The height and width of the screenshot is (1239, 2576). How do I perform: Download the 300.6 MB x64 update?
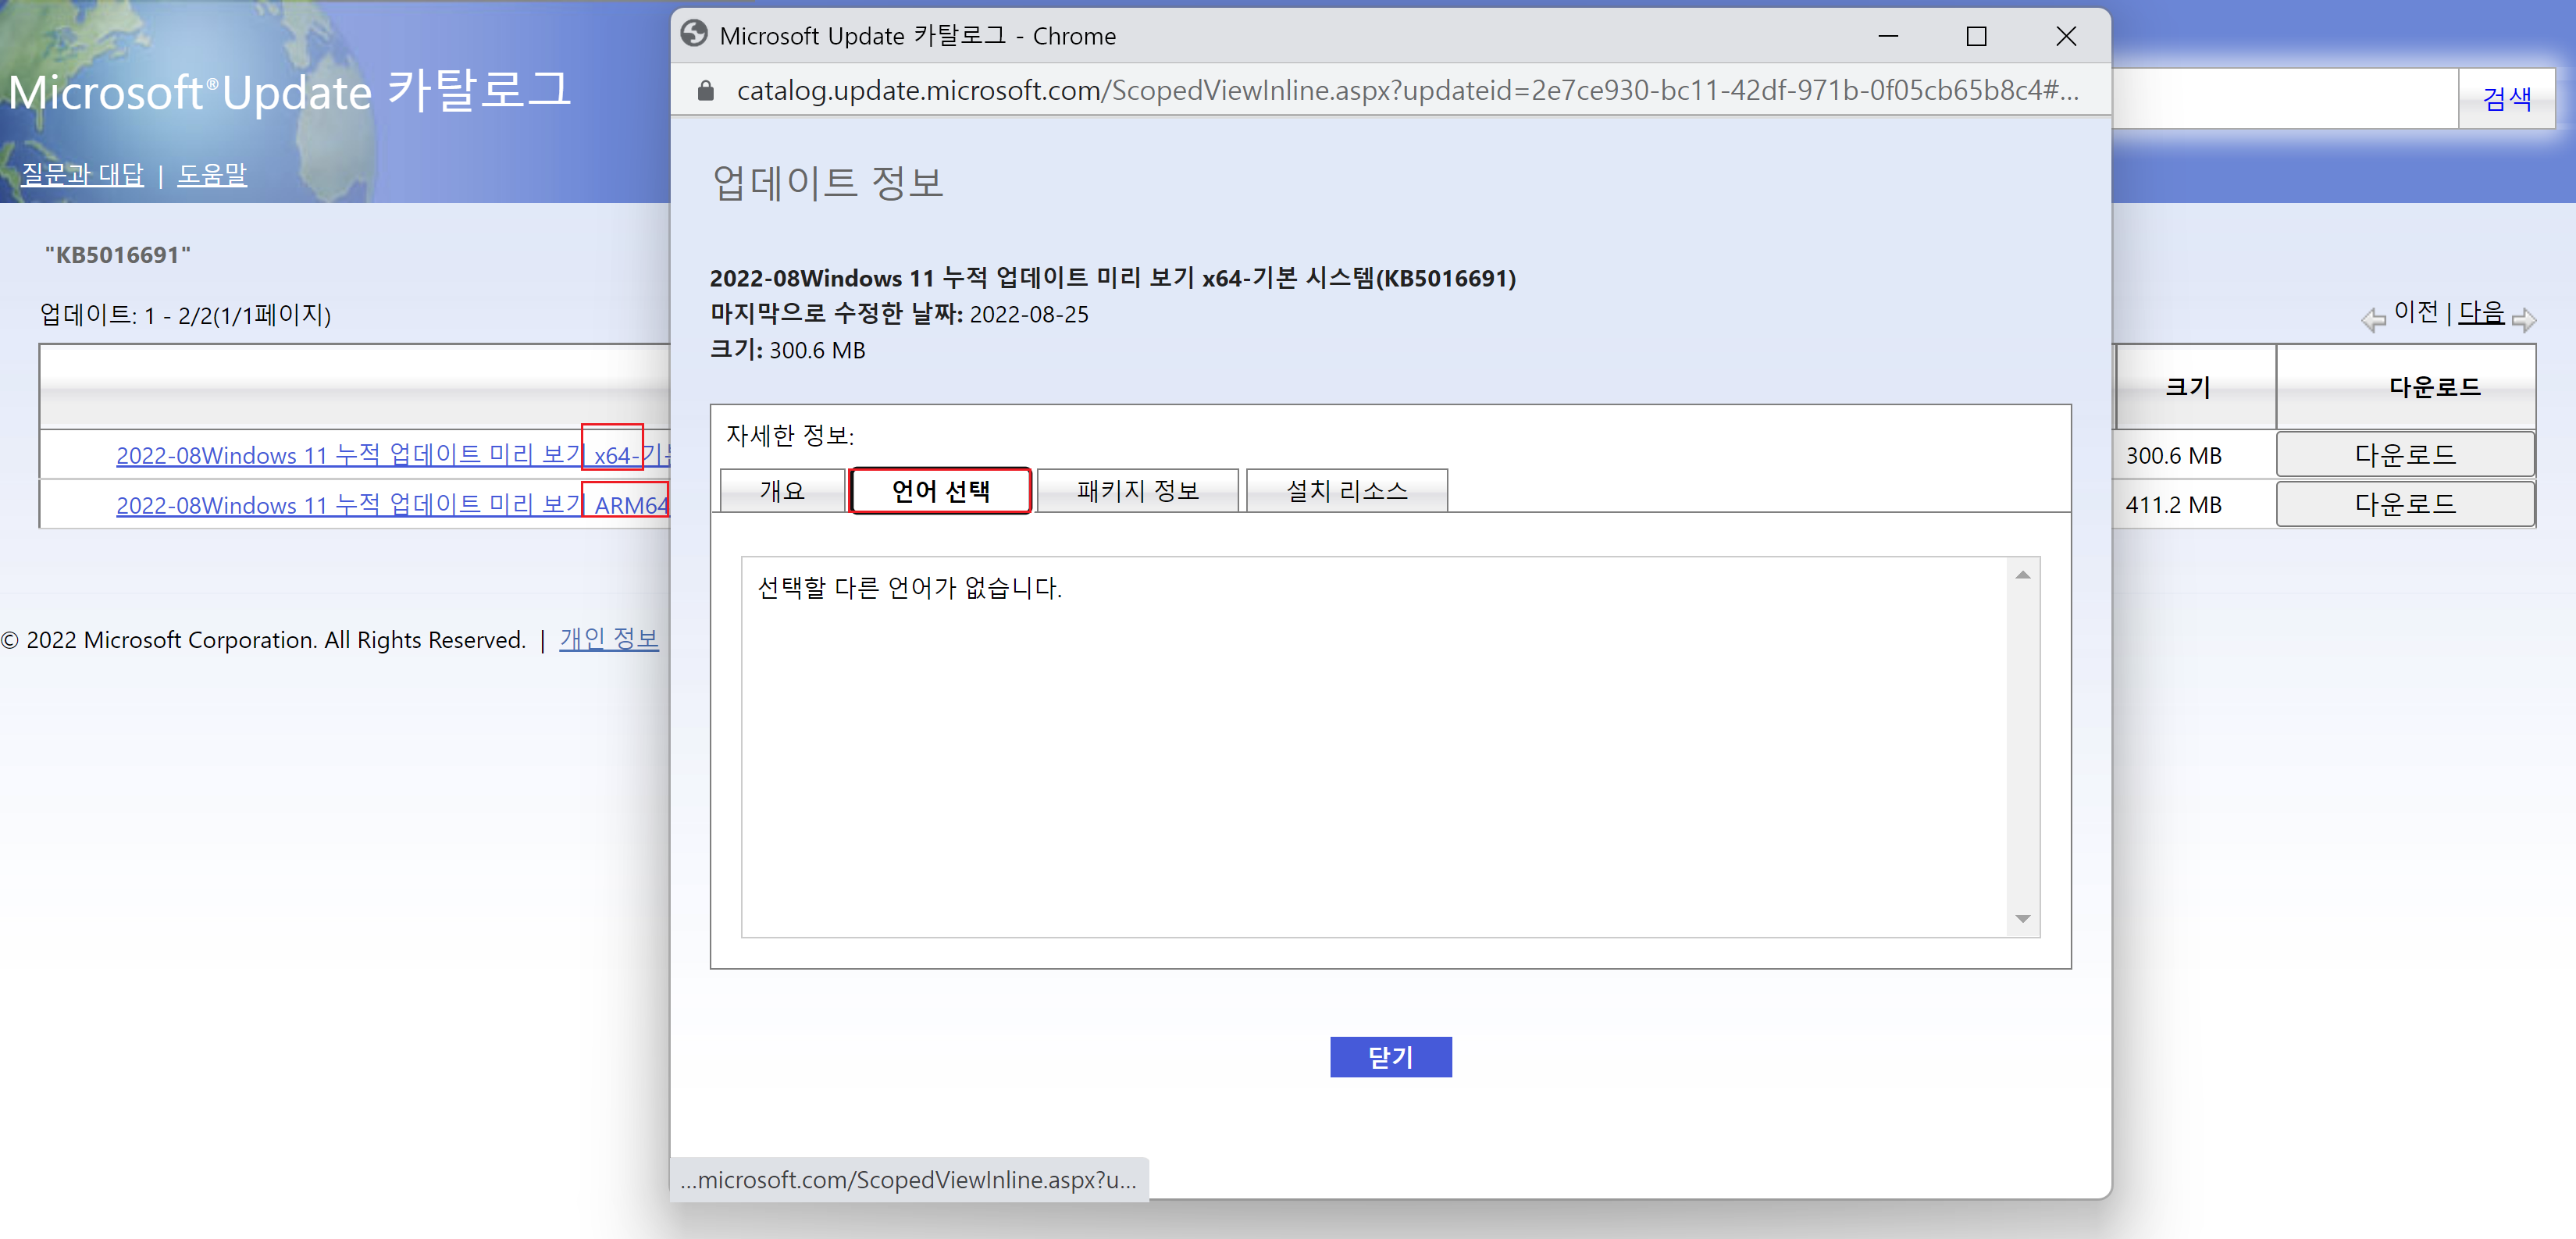pos(2404,455)
